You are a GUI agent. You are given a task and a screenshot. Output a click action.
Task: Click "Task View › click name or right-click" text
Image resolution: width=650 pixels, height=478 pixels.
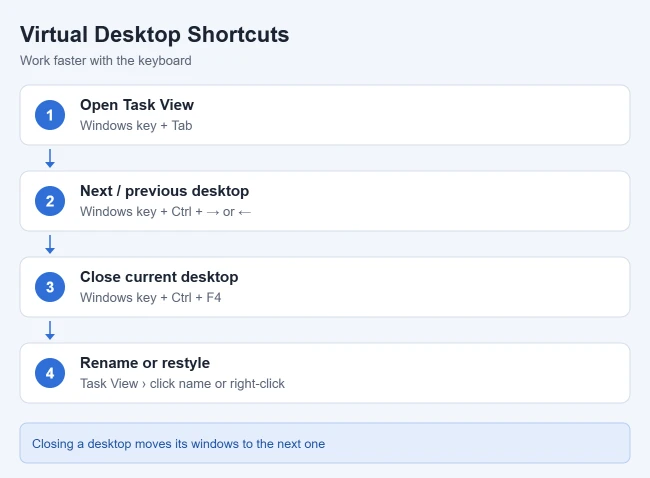pos(182,384)
